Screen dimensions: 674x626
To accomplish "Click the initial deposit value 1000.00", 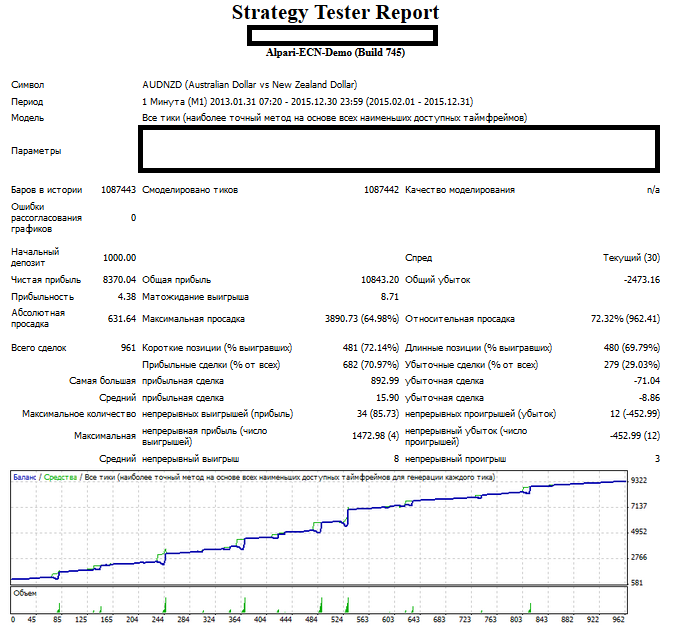I will point(119,258).
